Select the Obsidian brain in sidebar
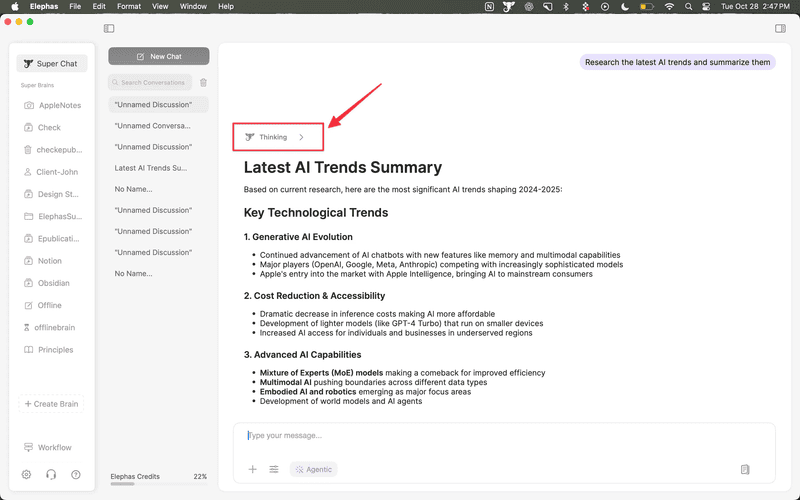The image size is (800, 500). [53, 283]
